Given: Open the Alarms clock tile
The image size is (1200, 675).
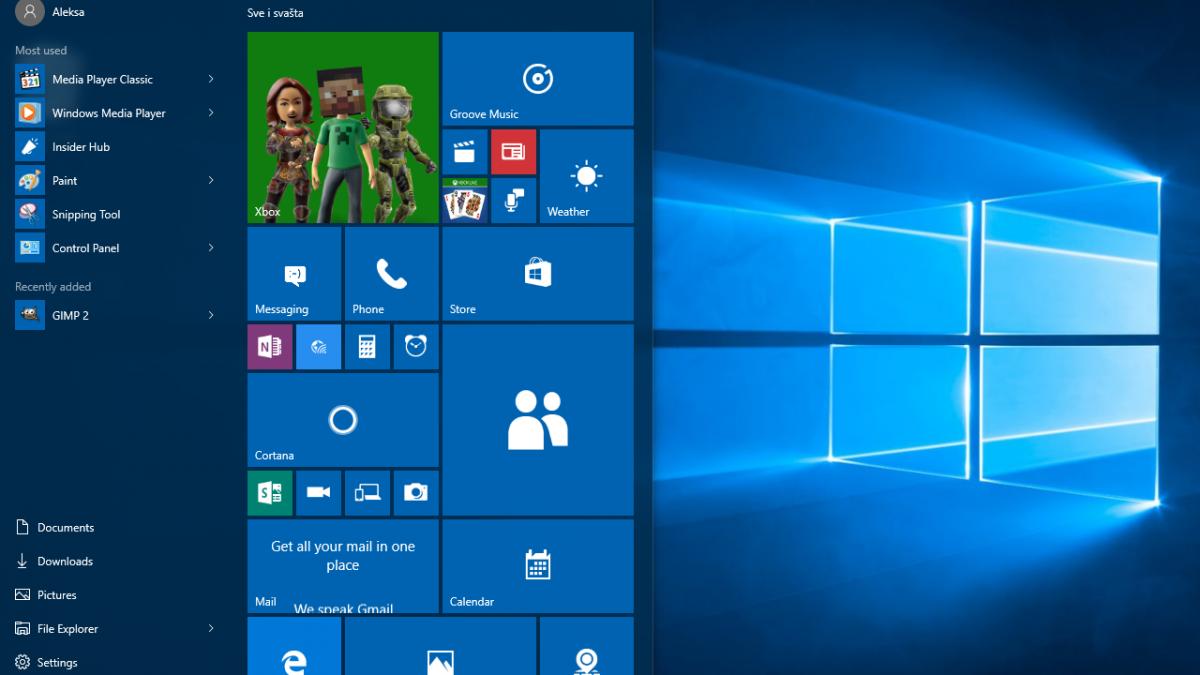Looking at the screenshot, I should click(416, 347).
